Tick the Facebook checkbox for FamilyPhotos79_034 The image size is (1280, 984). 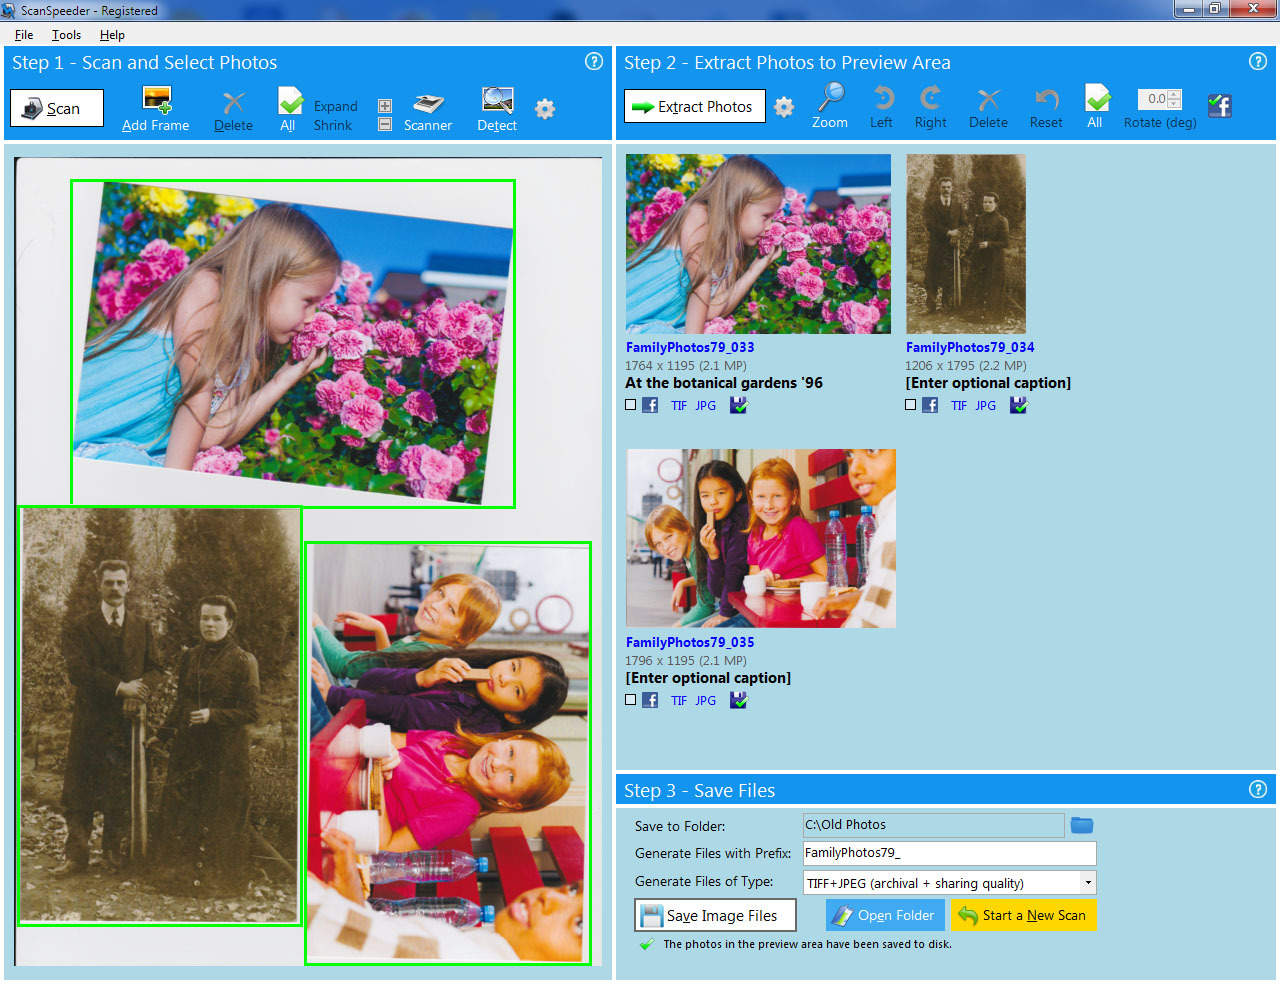911,405
